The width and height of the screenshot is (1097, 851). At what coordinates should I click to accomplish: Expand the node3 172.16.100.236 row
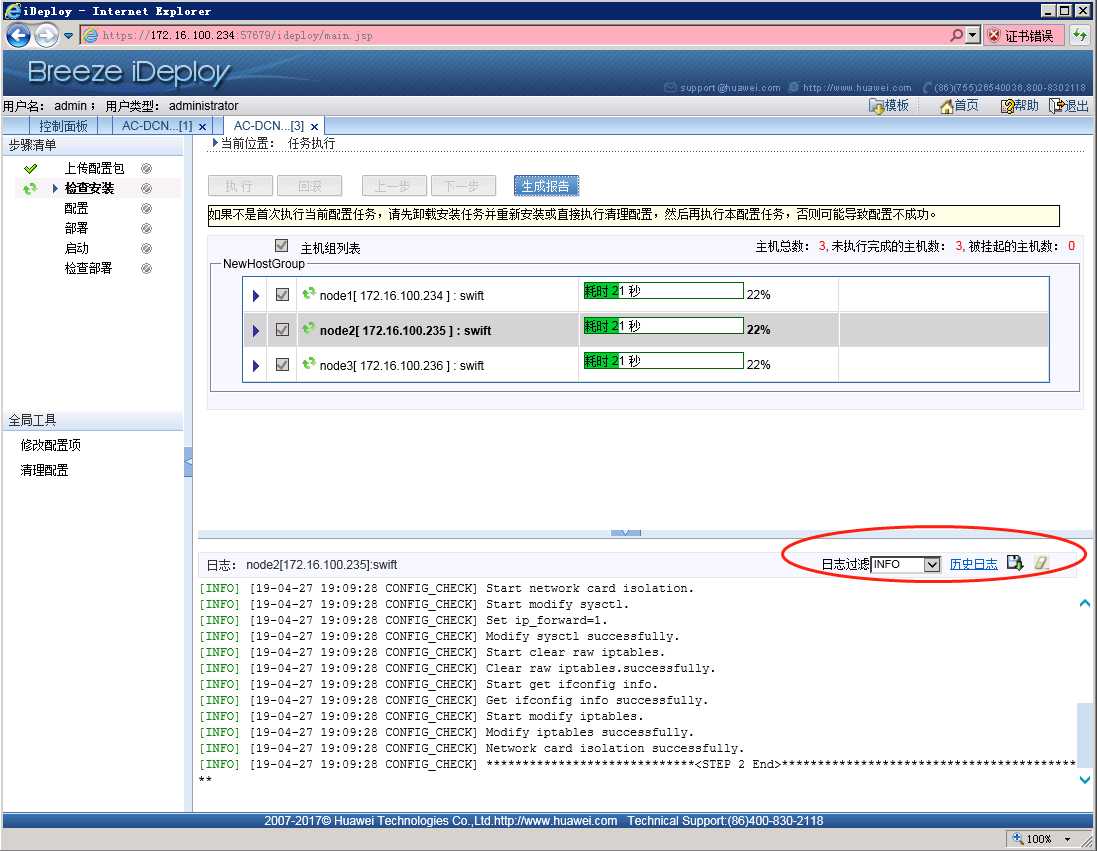[x=256, y=365]
